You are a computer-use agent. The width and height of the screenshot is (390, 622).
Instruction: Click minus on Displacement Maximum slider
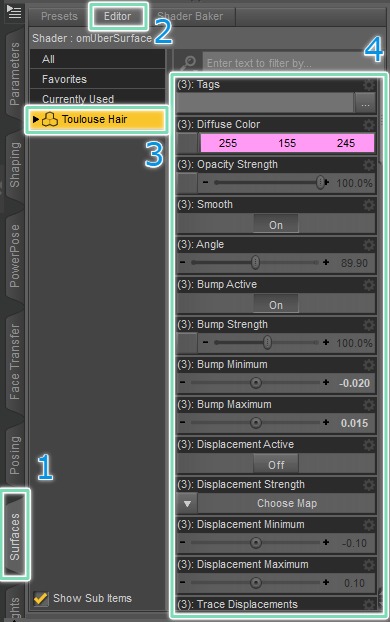tap(183, 582)
